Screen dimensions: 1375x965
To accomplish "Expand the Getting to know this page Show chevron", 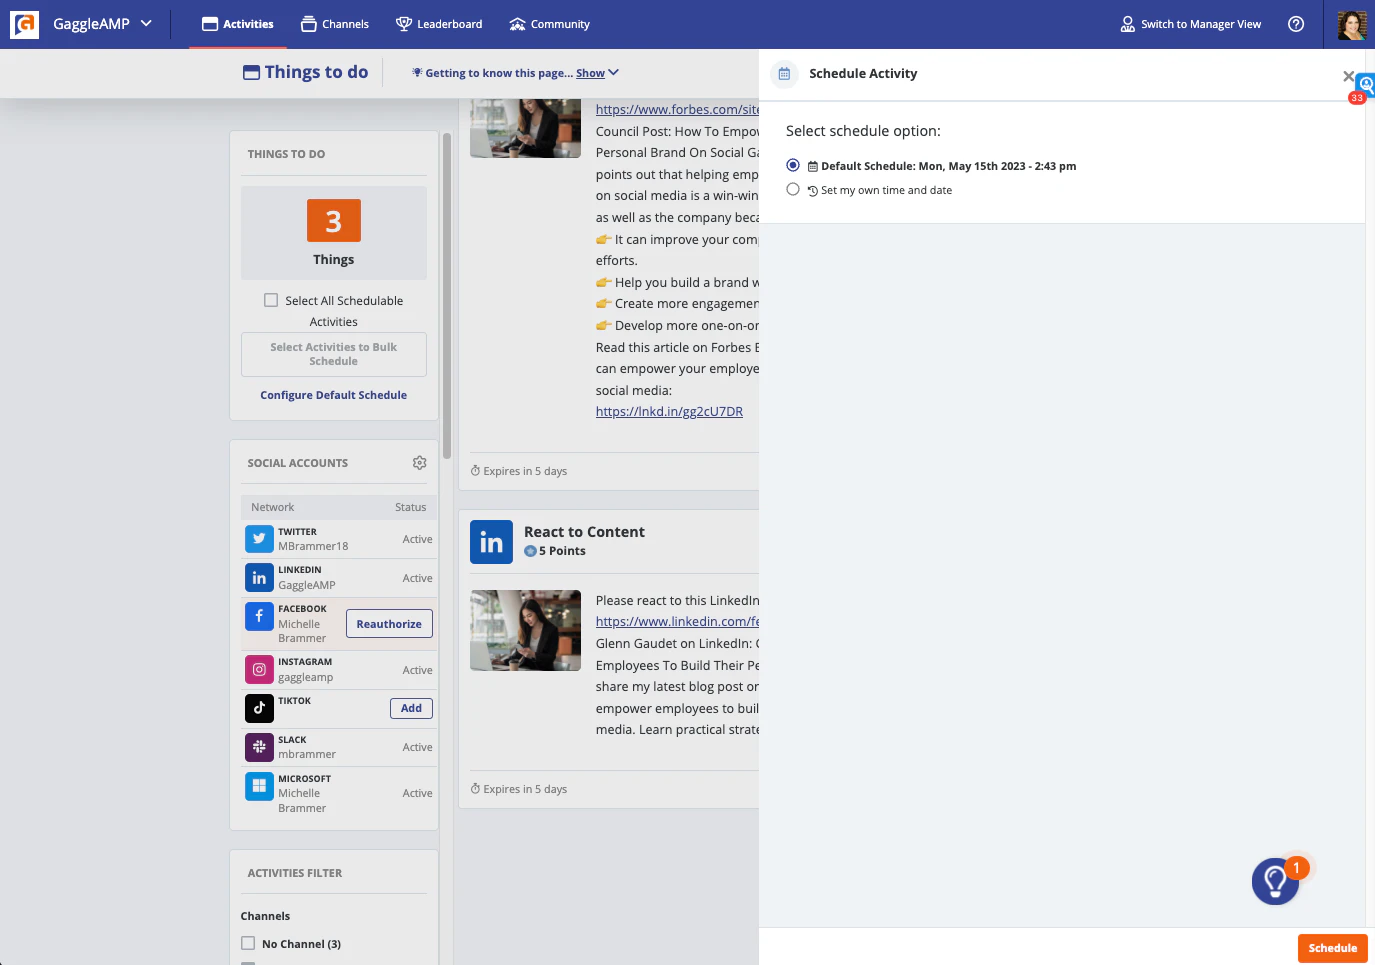I will tap(612, 72).
